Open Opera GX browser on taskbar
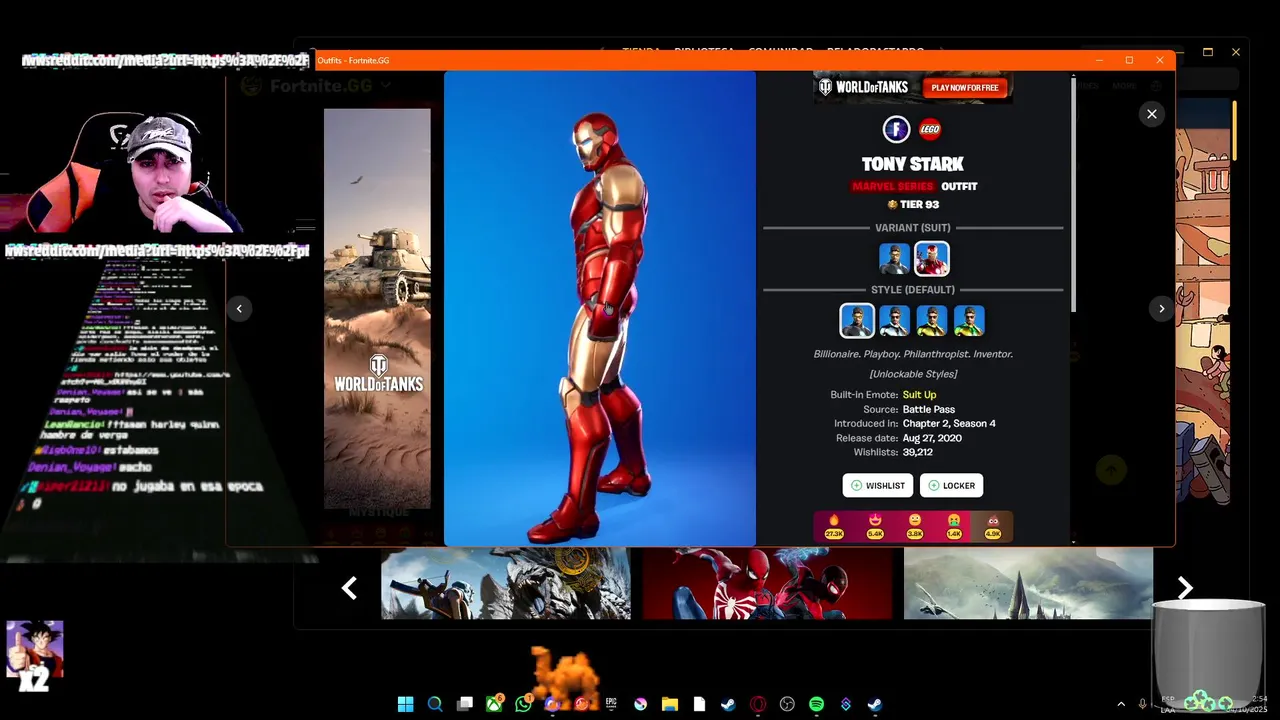The image size is (1280, 720). tap(758, 704)
